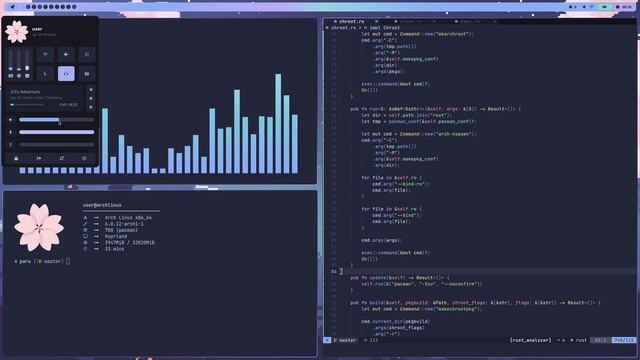Focus the terminal prompt at paru master

pyautogui.click(x=42, y=261)
